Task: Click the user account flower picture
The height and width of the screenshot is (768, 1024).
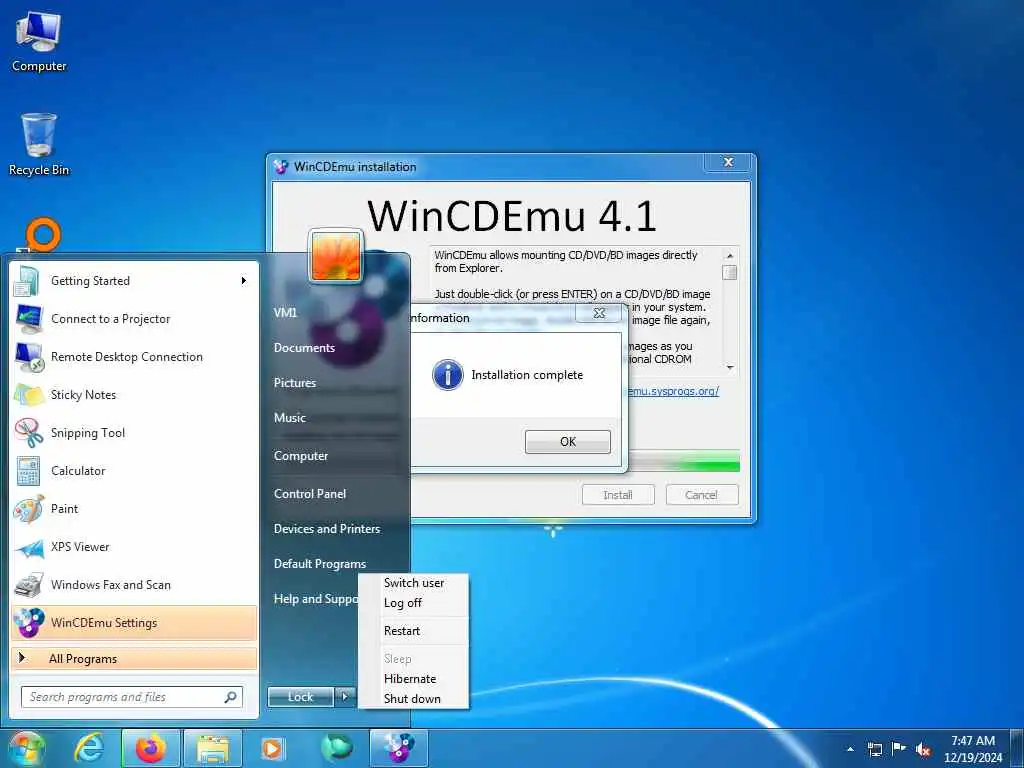Action: 336,256
